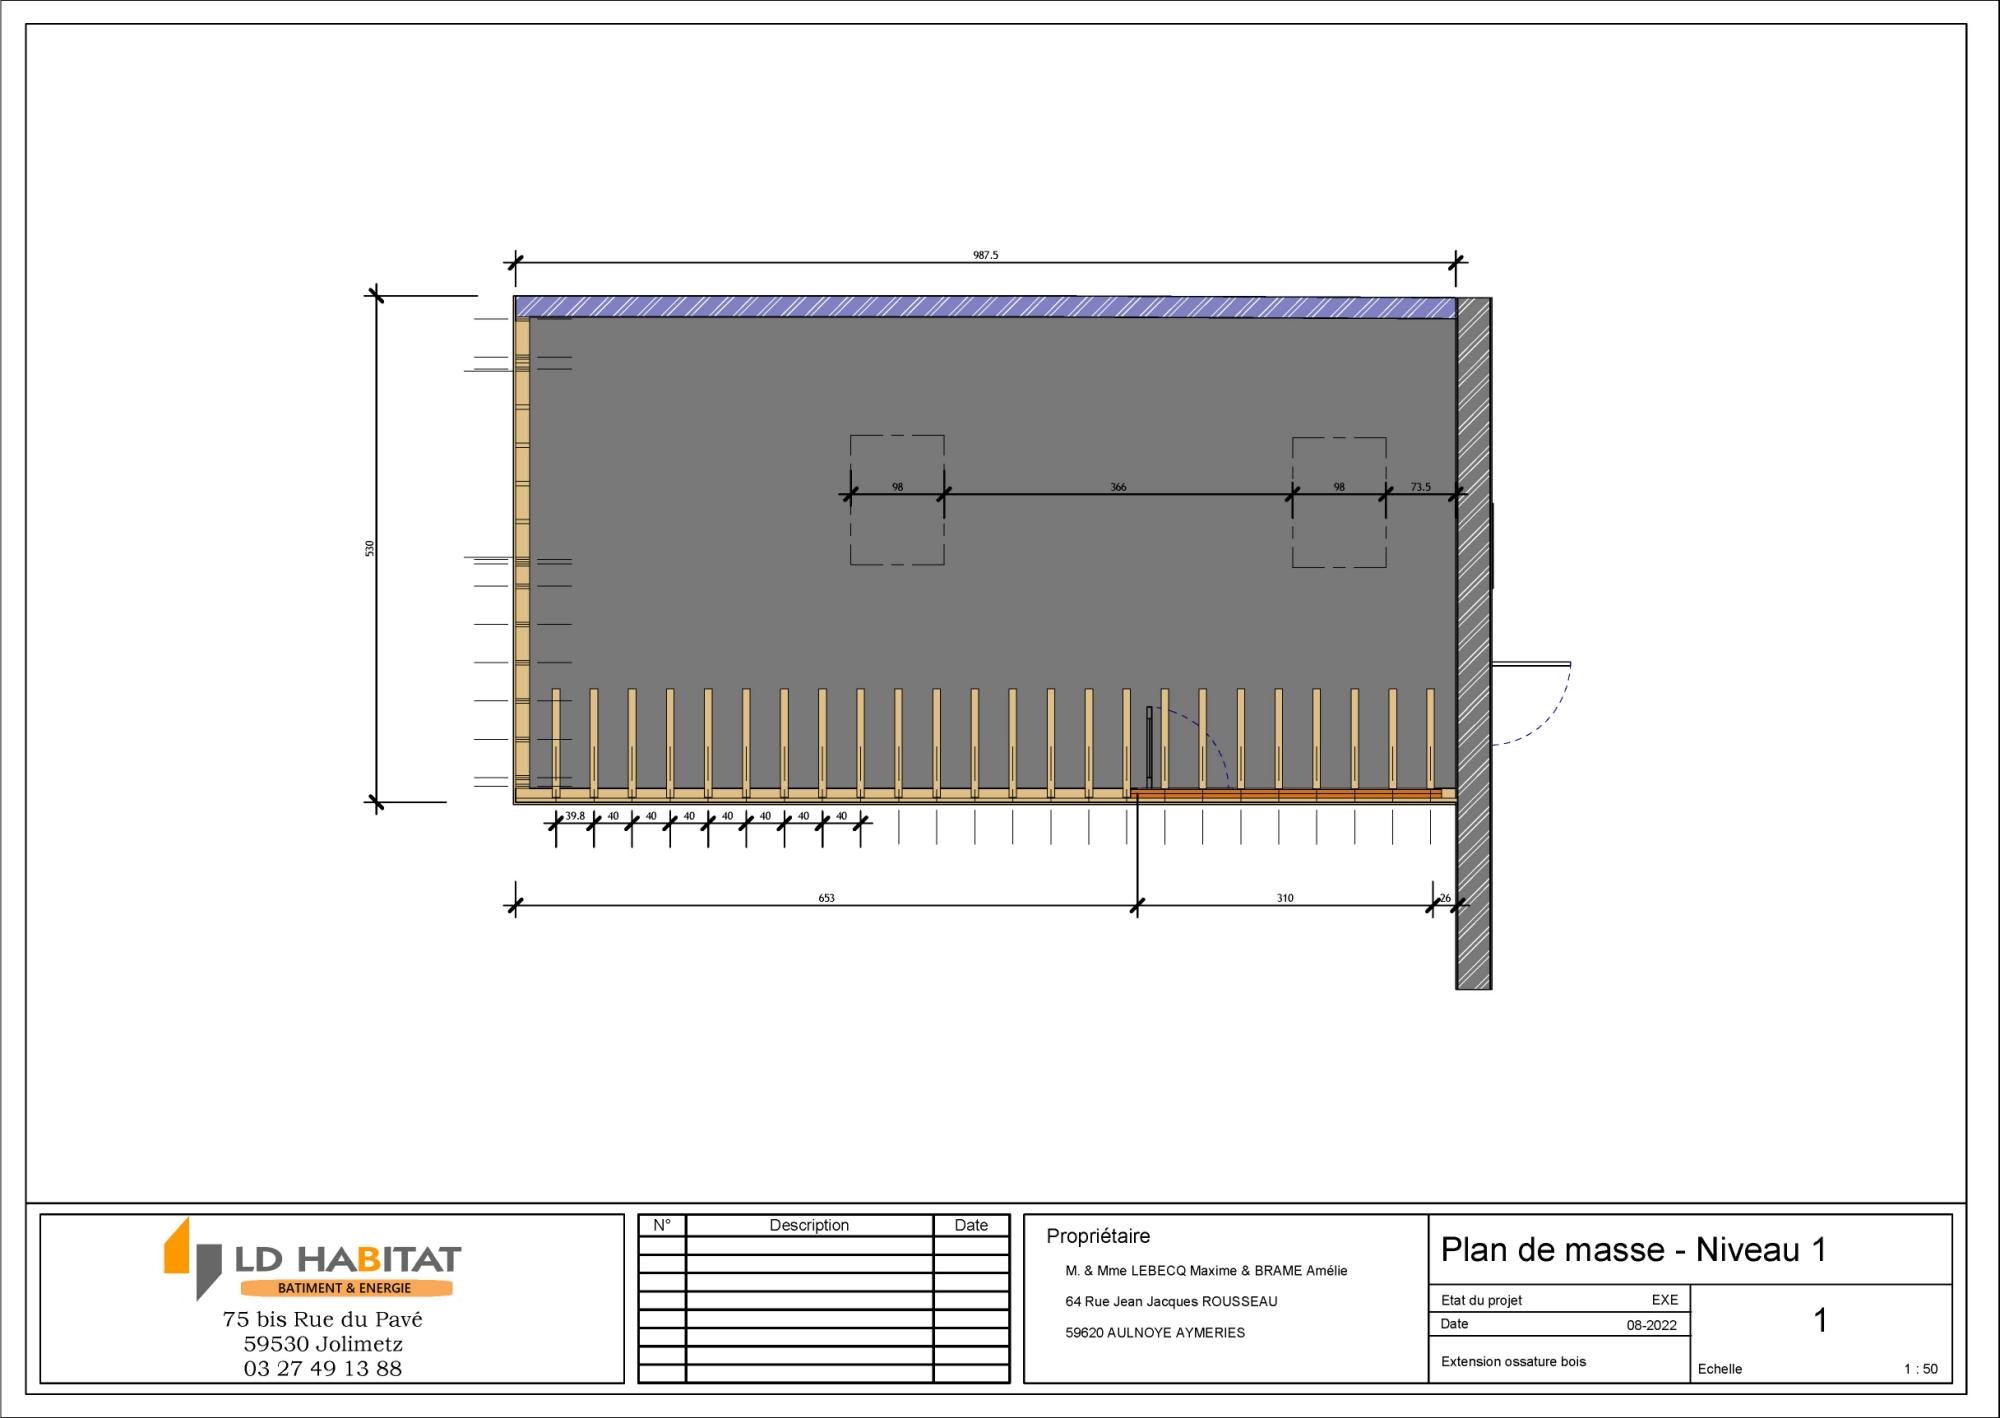Click the 987.5 overall width dimension

coord(985,255)
